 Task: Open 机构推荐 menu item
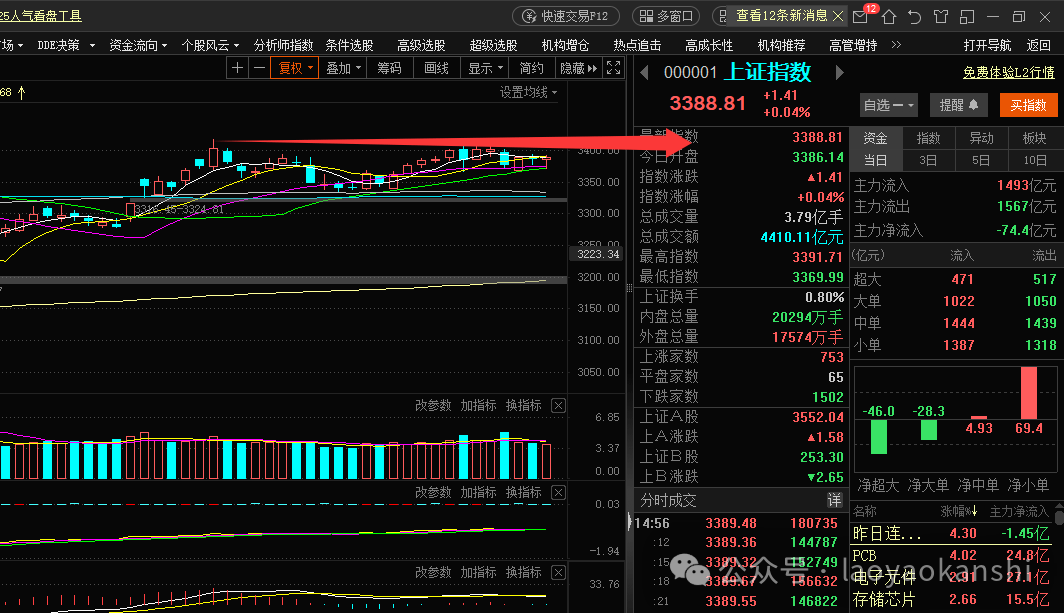[781, 45]
